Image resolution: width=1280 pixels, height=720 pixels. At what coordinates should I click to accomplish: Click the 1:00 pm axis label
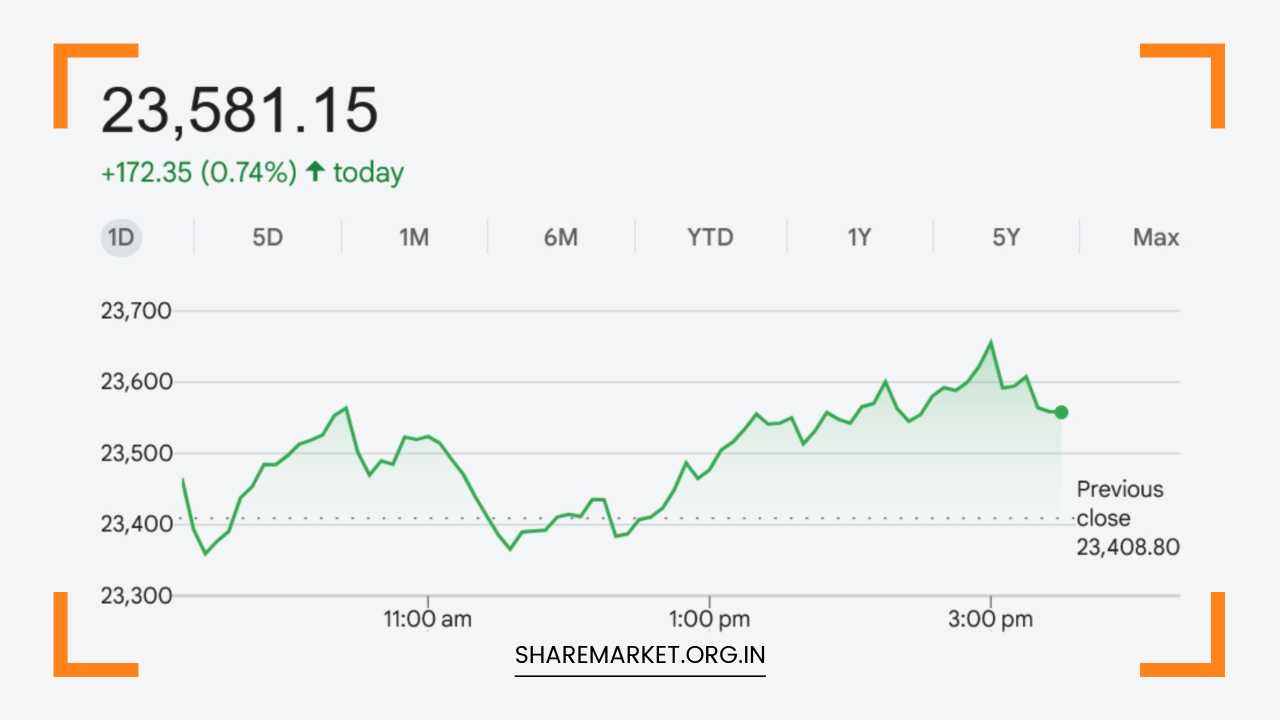click(709, 619)
